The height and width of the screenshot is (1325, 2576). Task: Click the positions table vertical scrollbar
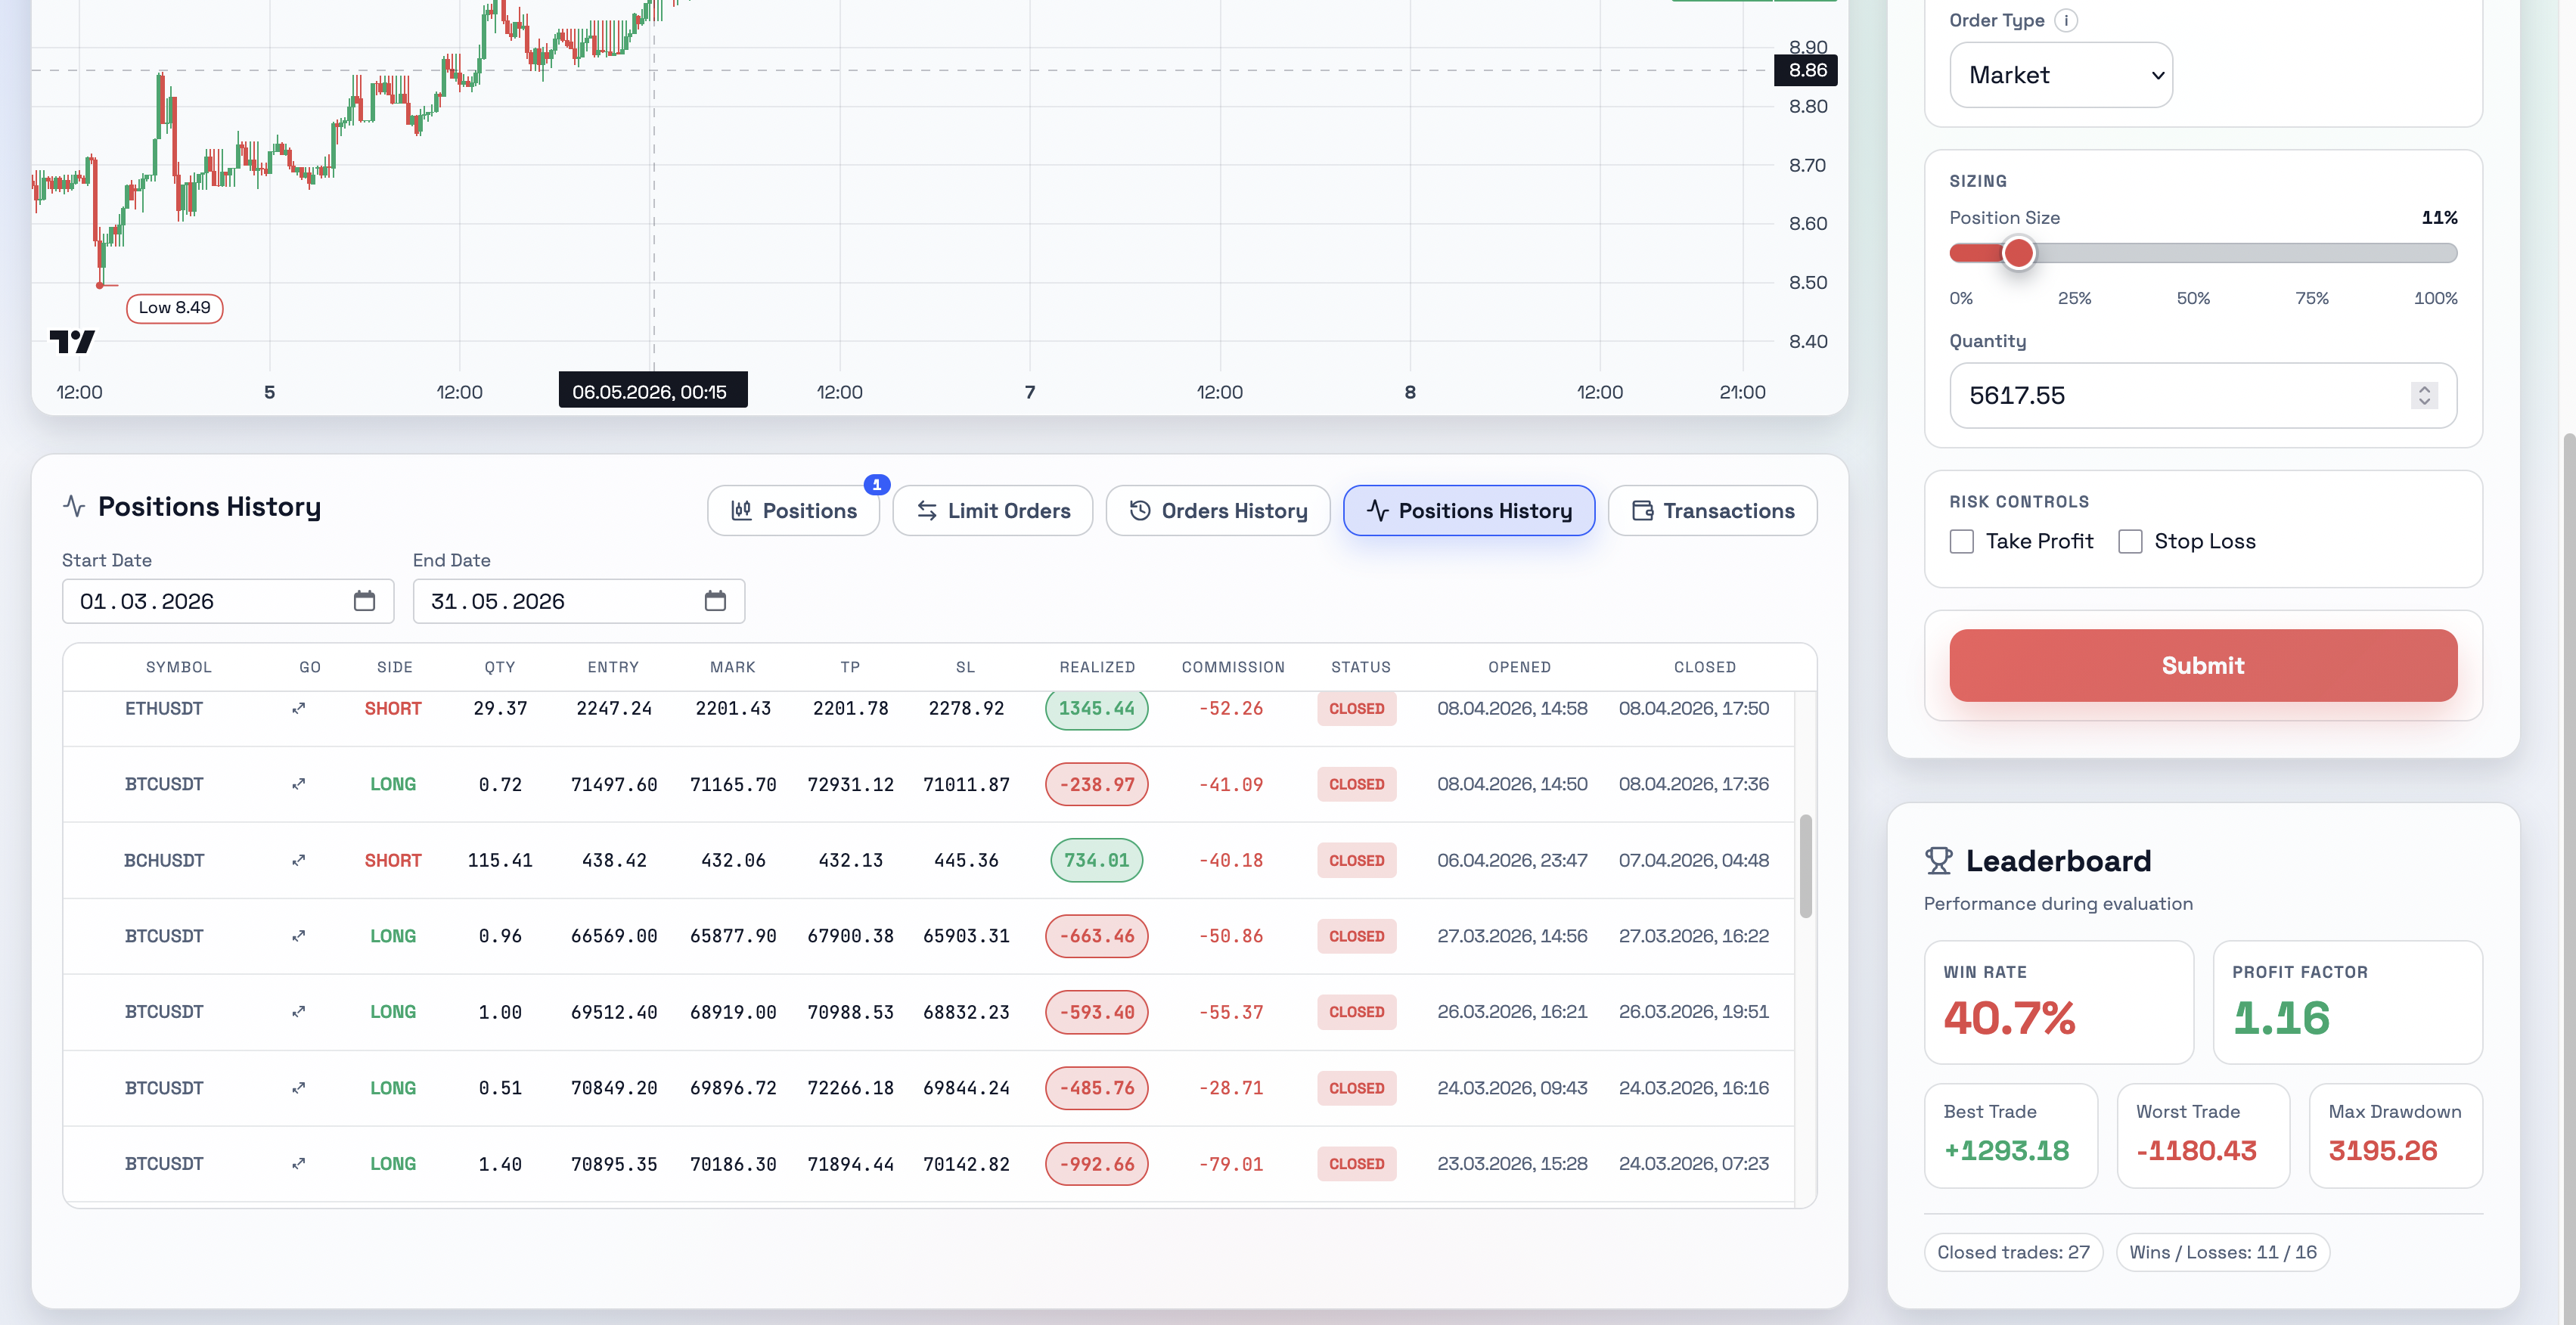pyautogui.click(x=1806, y=867)
